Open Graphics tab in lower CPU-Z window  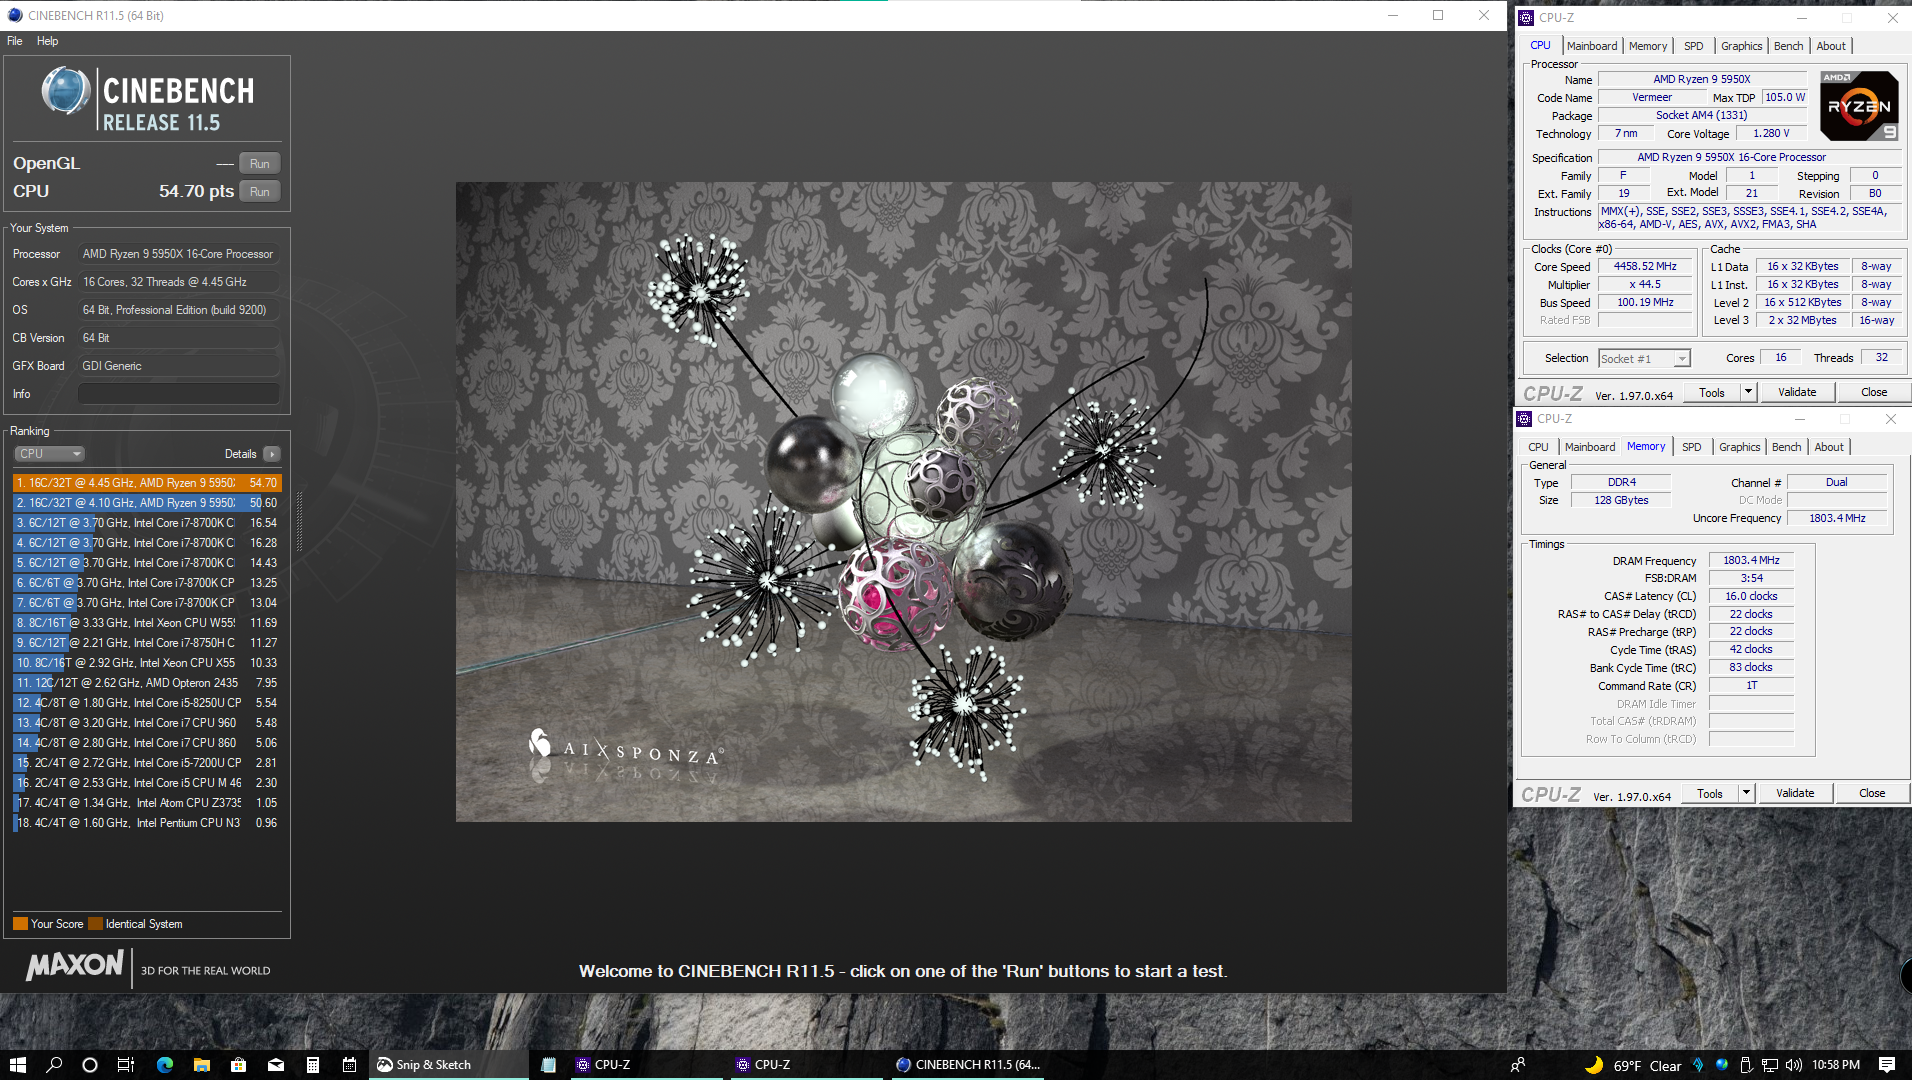click(1739, 447)
